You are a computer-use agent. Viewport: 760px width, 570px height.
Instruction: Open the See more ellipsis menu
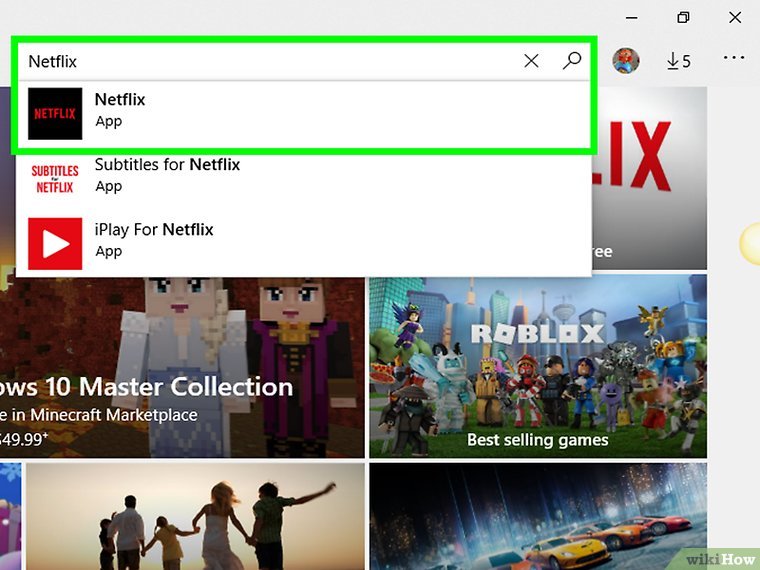tap(734, 58)
